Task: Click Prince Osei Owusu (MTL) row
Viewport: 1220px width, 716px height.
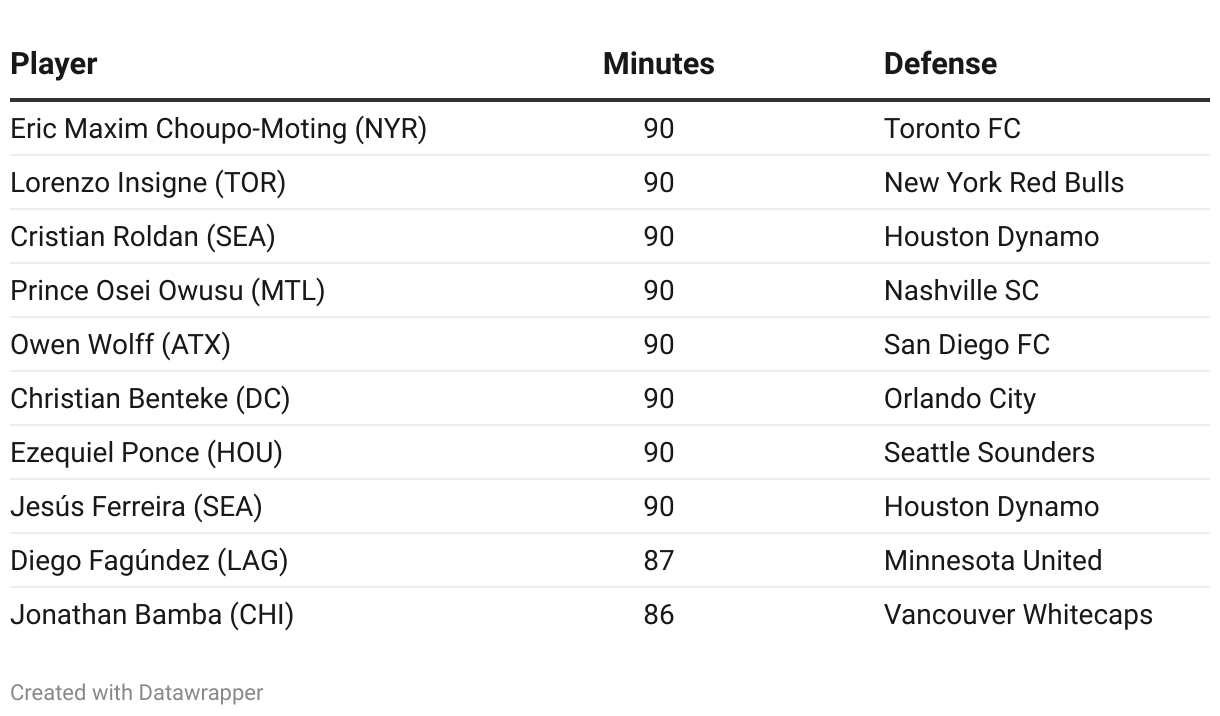Action: pyautogui.click(x=168, y=291)
